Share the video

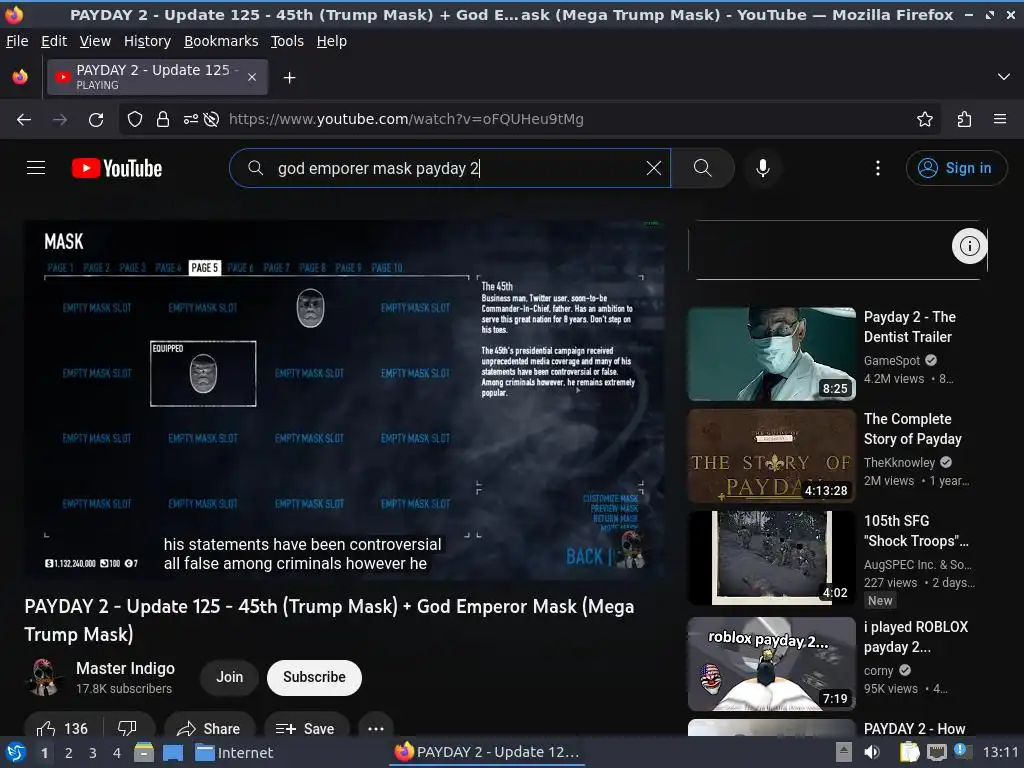coord(209,728)
